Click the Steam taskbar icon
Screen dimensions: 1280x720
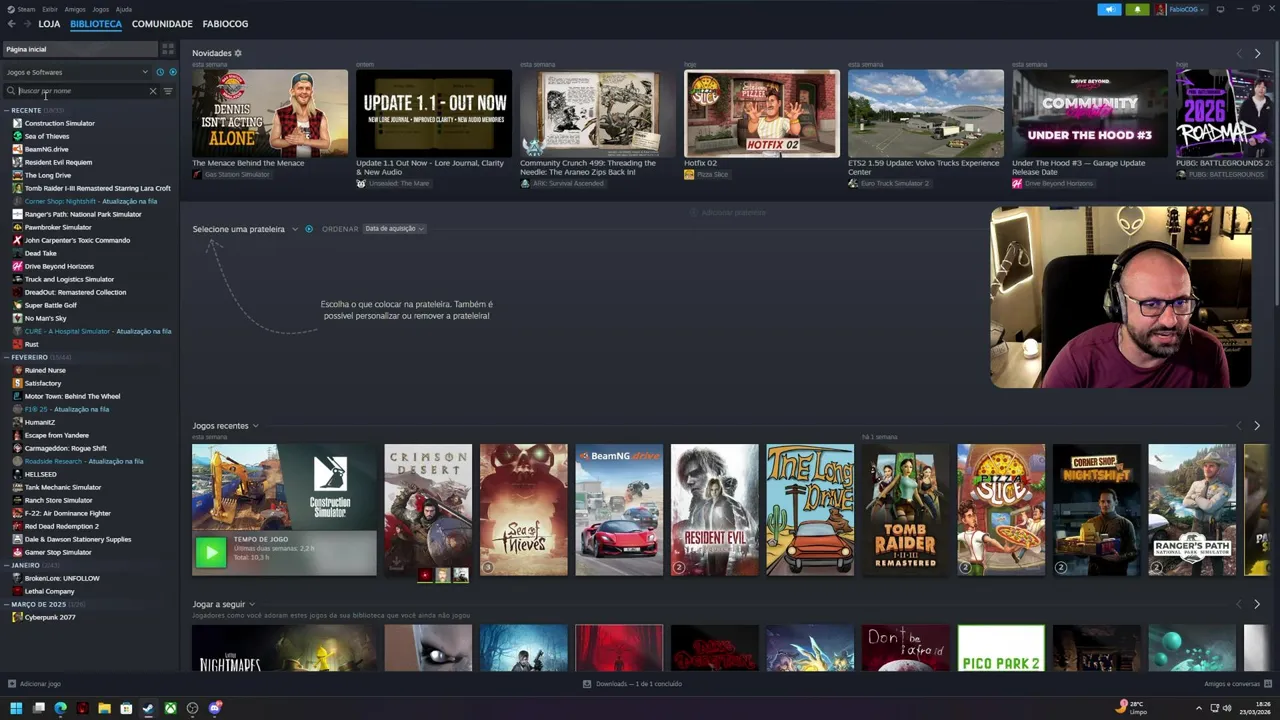tap(148, 708)
